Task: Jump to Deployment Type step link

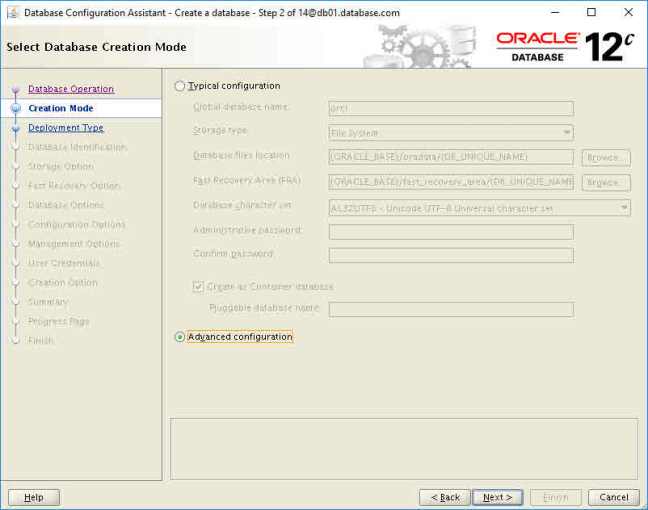Action: pos(65,128)
